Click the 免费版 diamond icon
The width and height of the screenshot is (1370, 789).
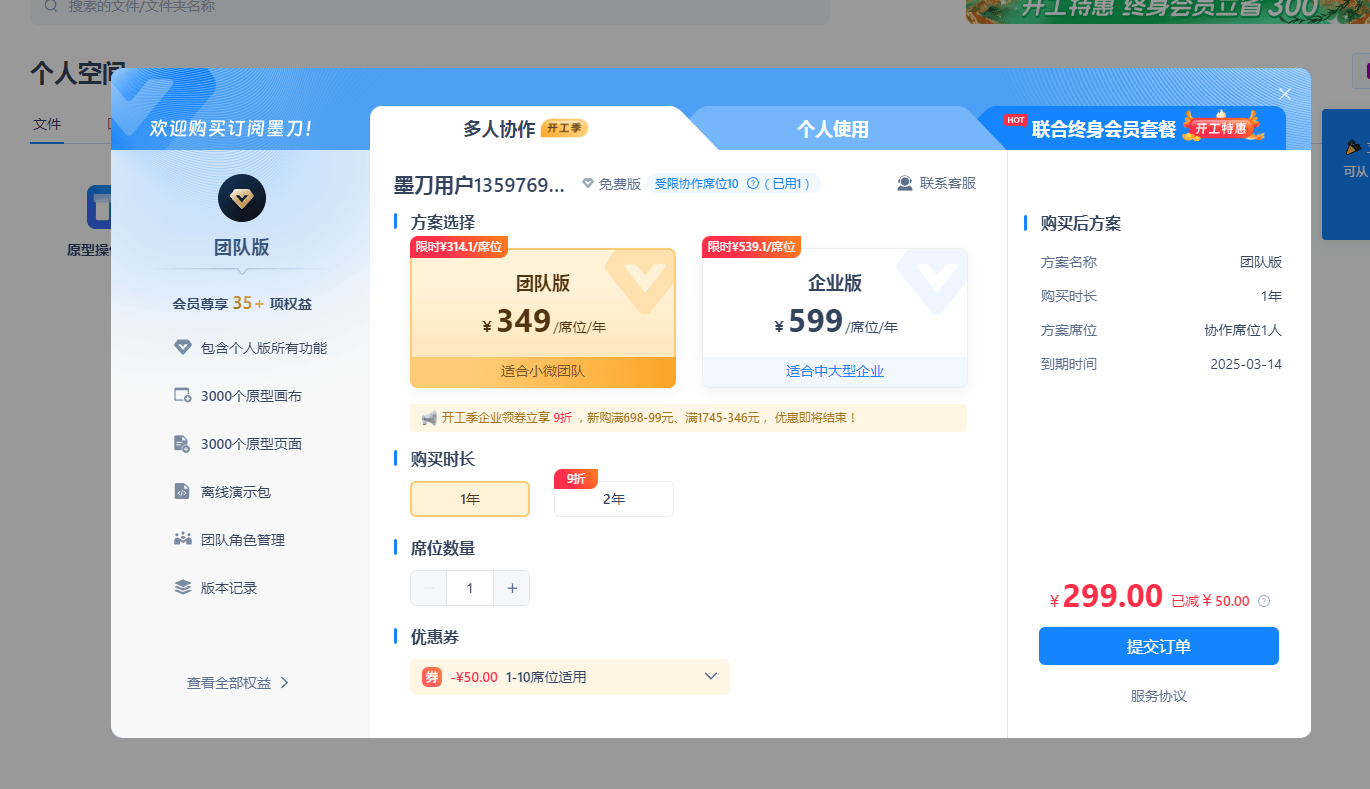point(590,183)
